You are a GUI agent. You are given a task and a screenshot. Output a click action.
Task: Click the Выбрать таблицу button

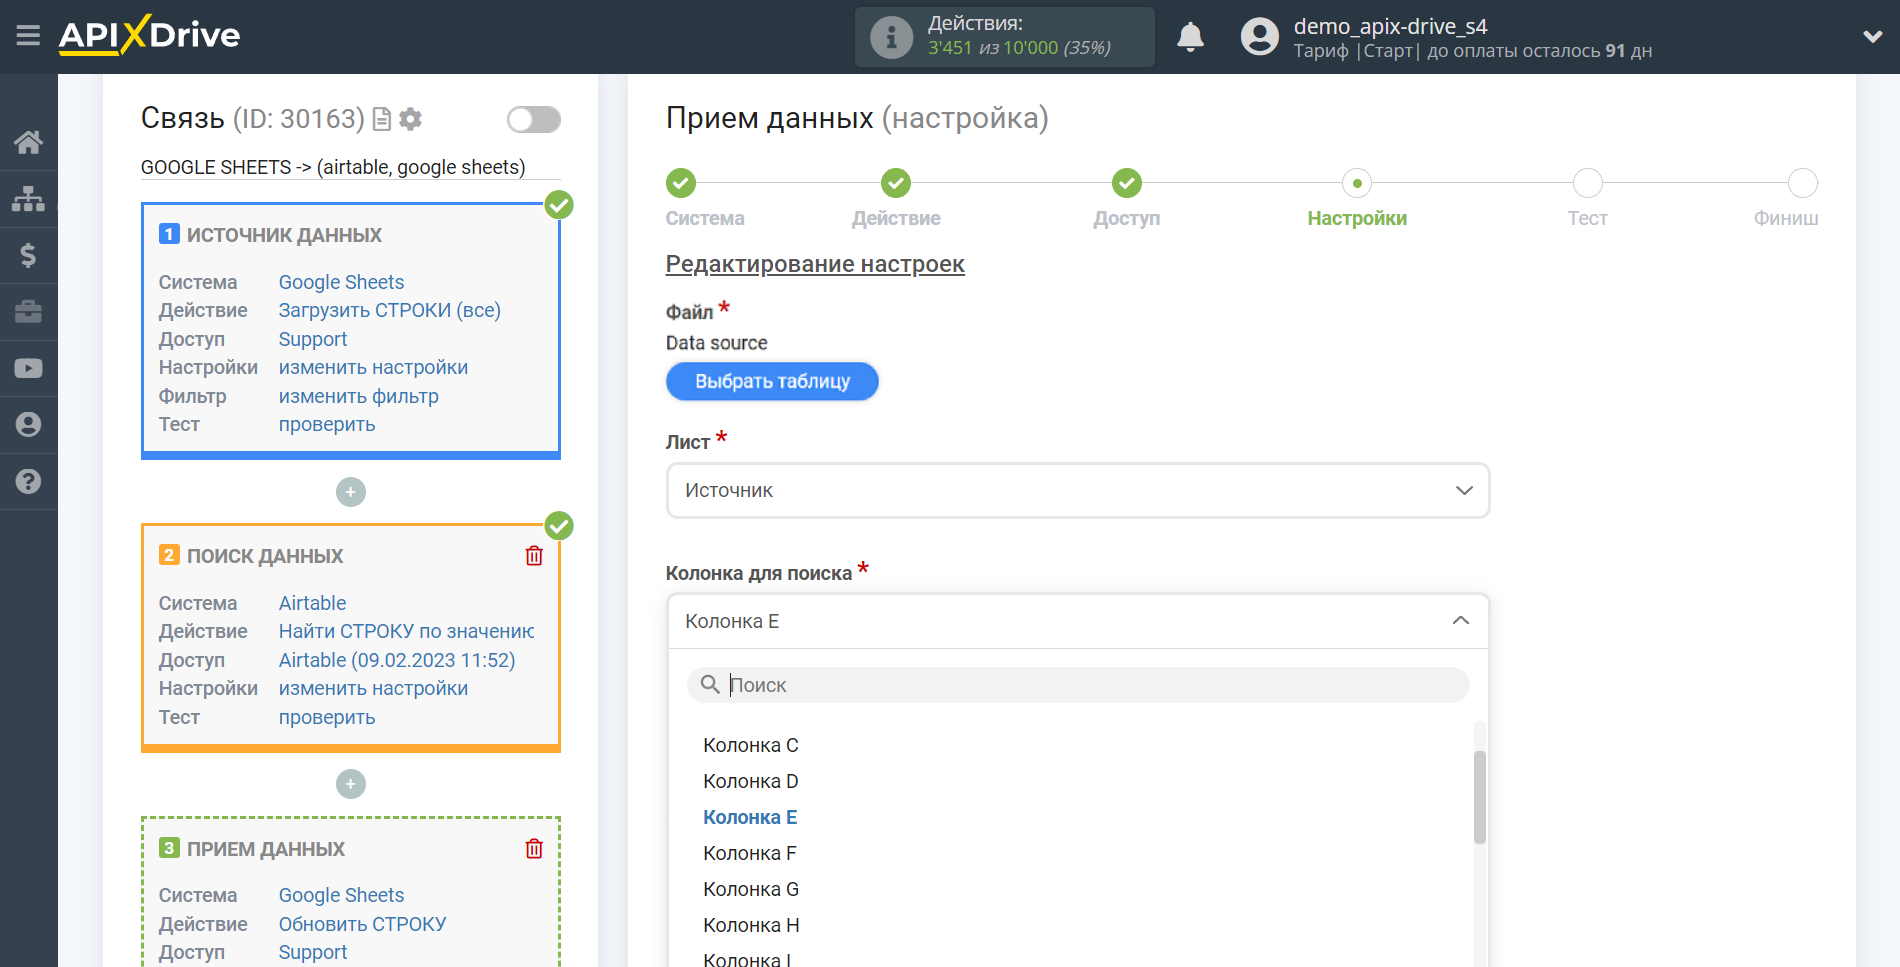pyautogui.click(x=772, y=381)
